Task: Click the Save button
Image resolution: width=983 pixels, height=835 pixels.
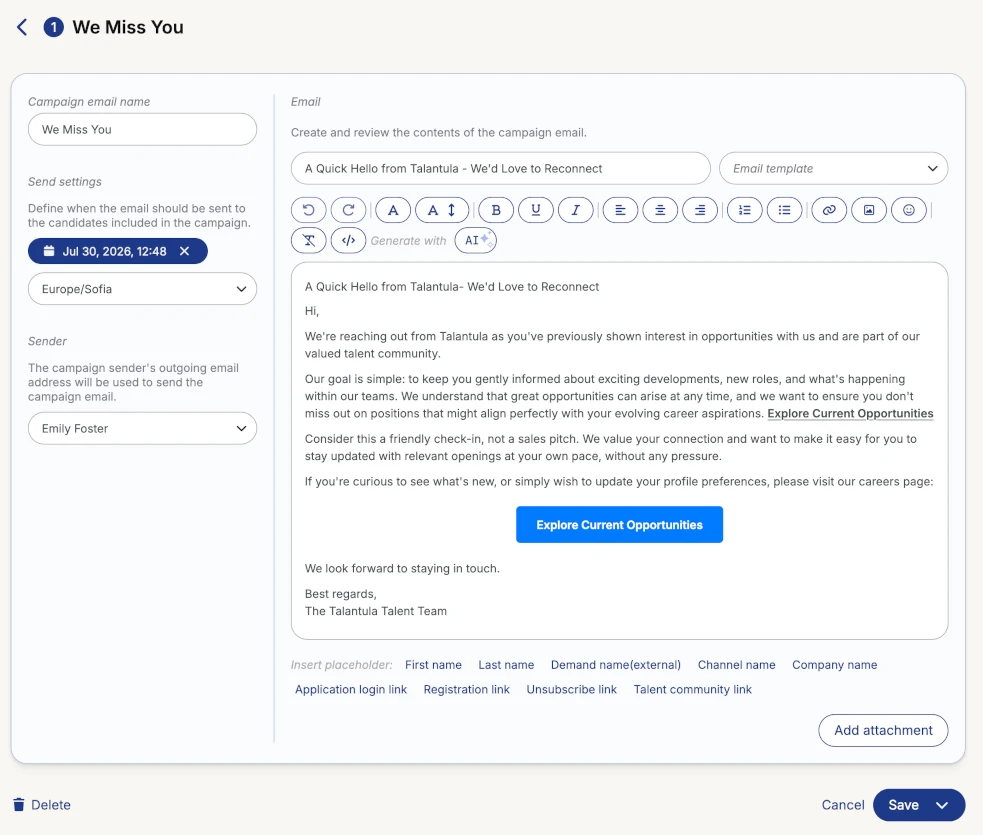Action: pyautogui.click(x=903, y=805)
